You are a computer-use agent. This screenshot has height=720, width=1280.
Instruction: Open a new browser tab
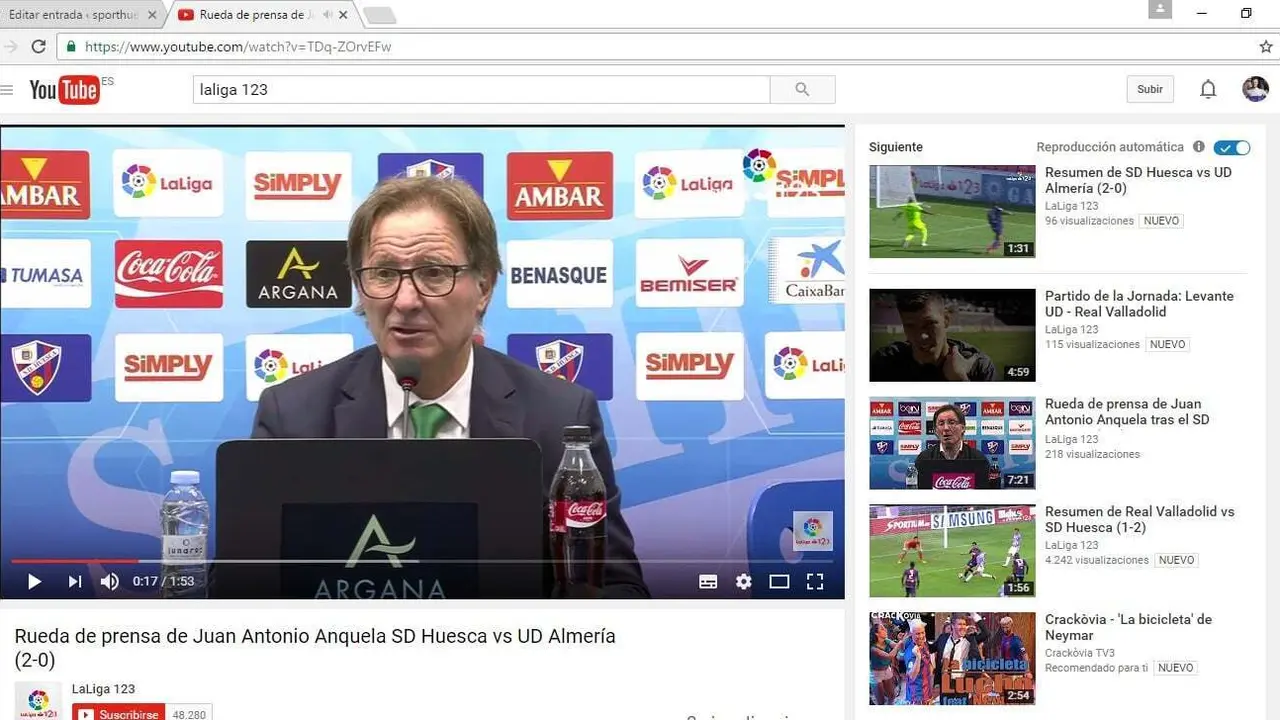pos(380,16)
